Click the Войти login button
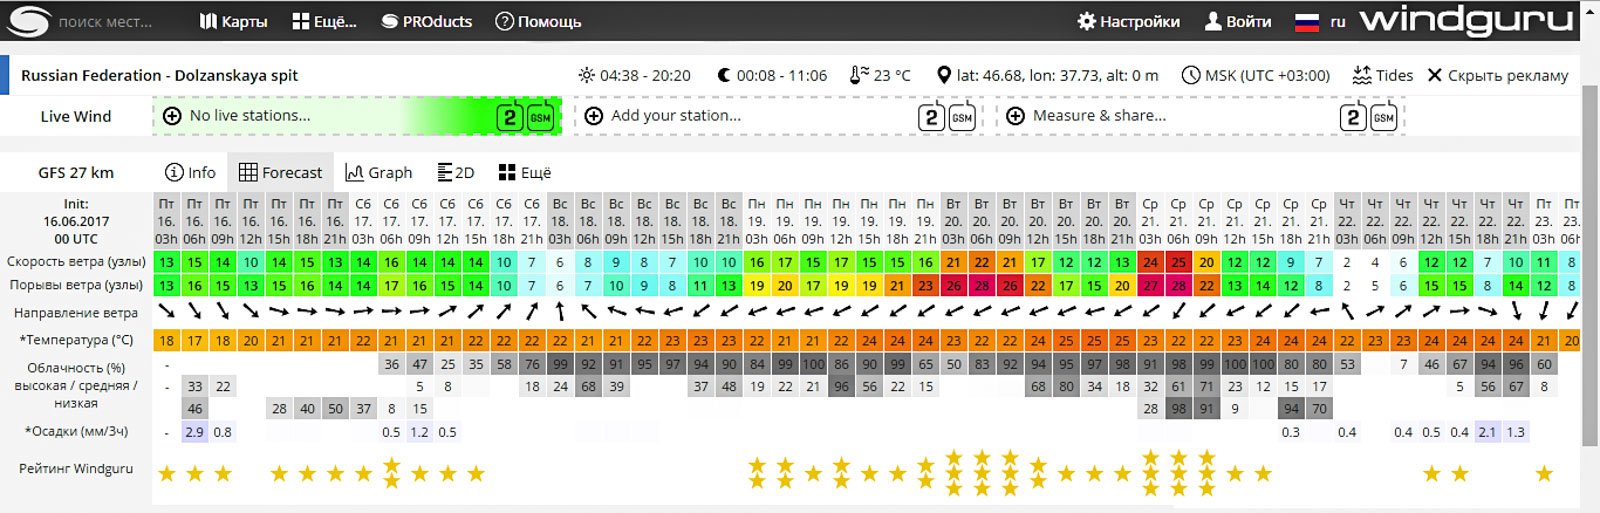 1238,22
